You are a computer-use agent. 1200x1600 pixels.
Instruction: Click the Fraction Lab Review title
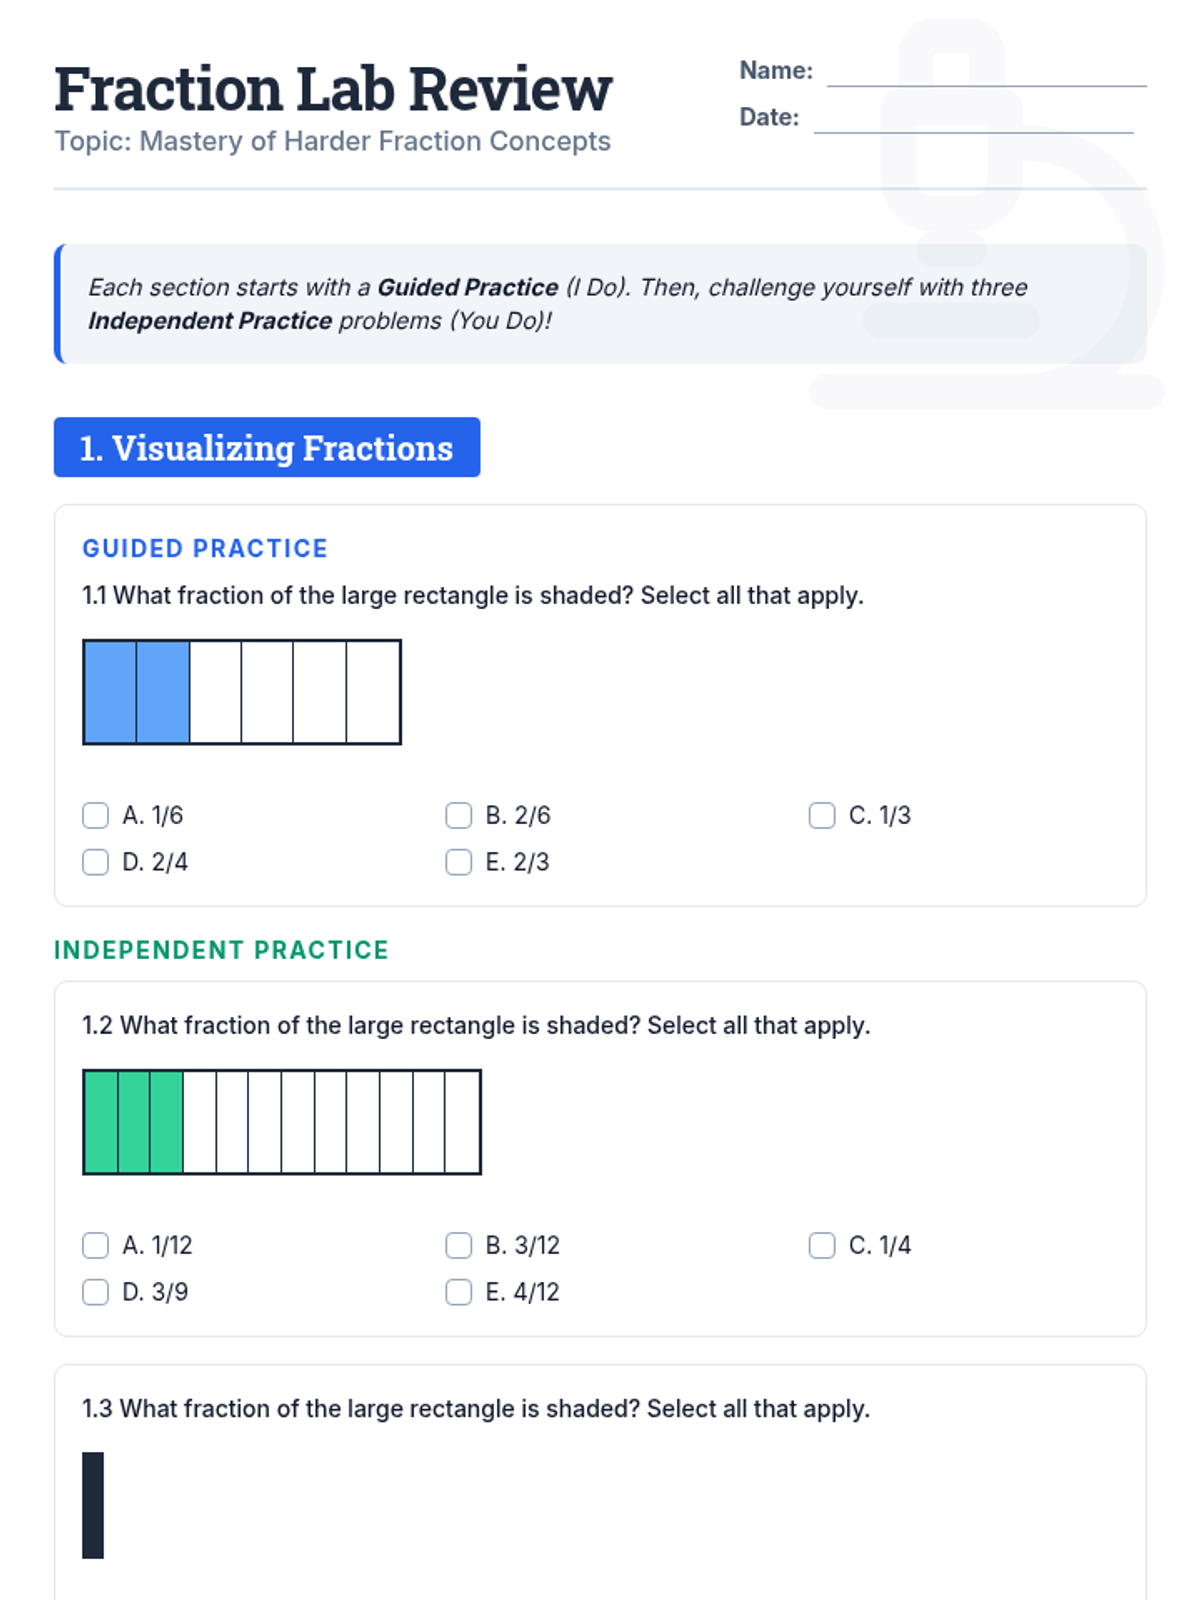[x=333, y=89]
